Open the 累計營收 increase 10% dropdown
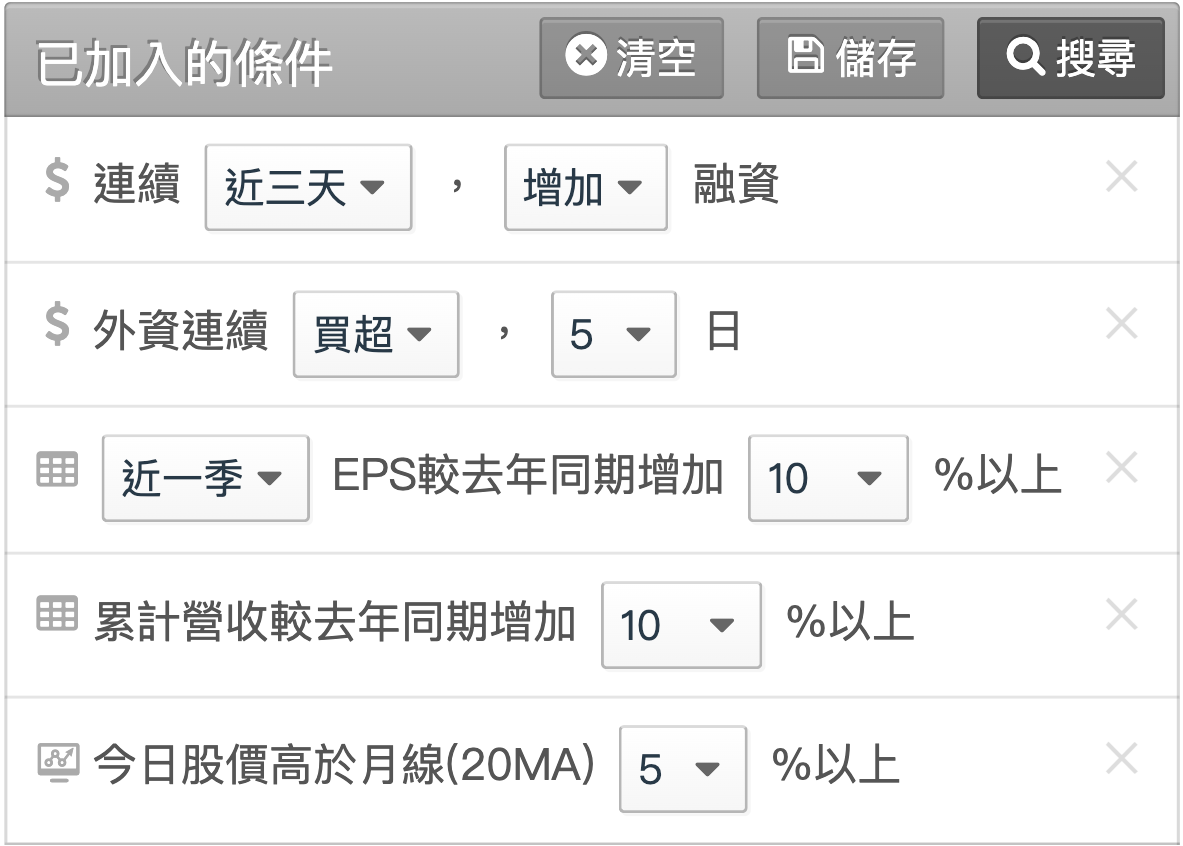Image resolution: width=1183 pixels, height=846 pixels. pyautogui.click(x=681, y=625)
